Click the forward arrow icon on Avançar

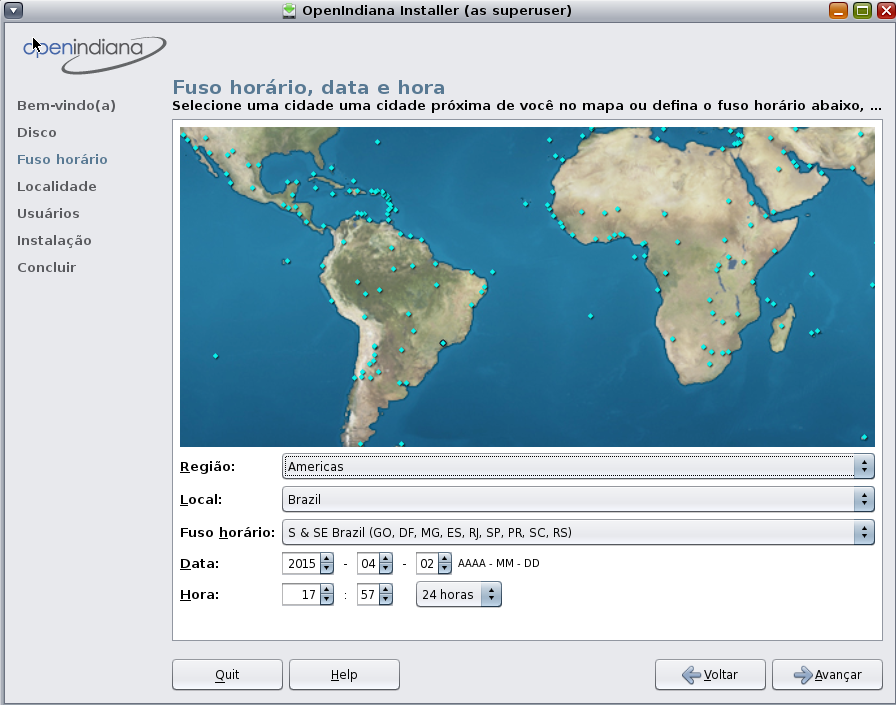(x=803, y=675)
